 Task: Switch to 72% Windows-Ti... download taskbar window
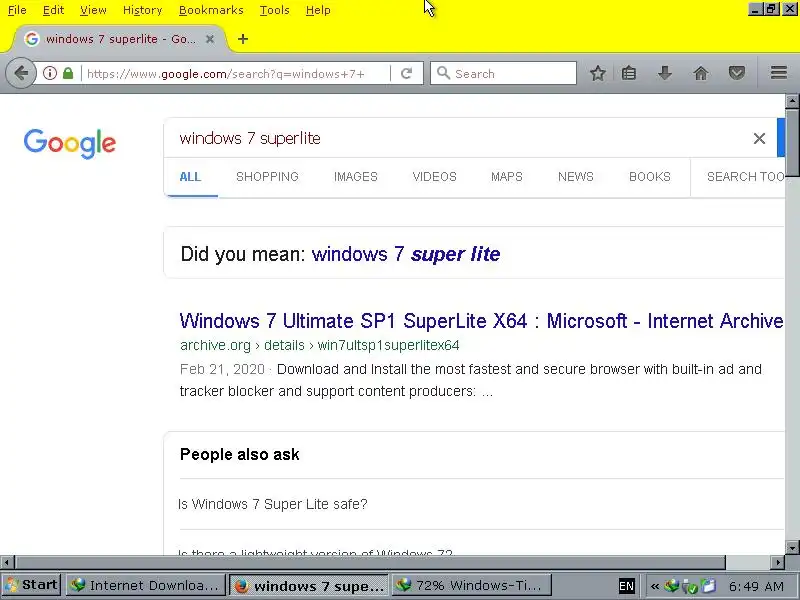(x=471, y=585)
